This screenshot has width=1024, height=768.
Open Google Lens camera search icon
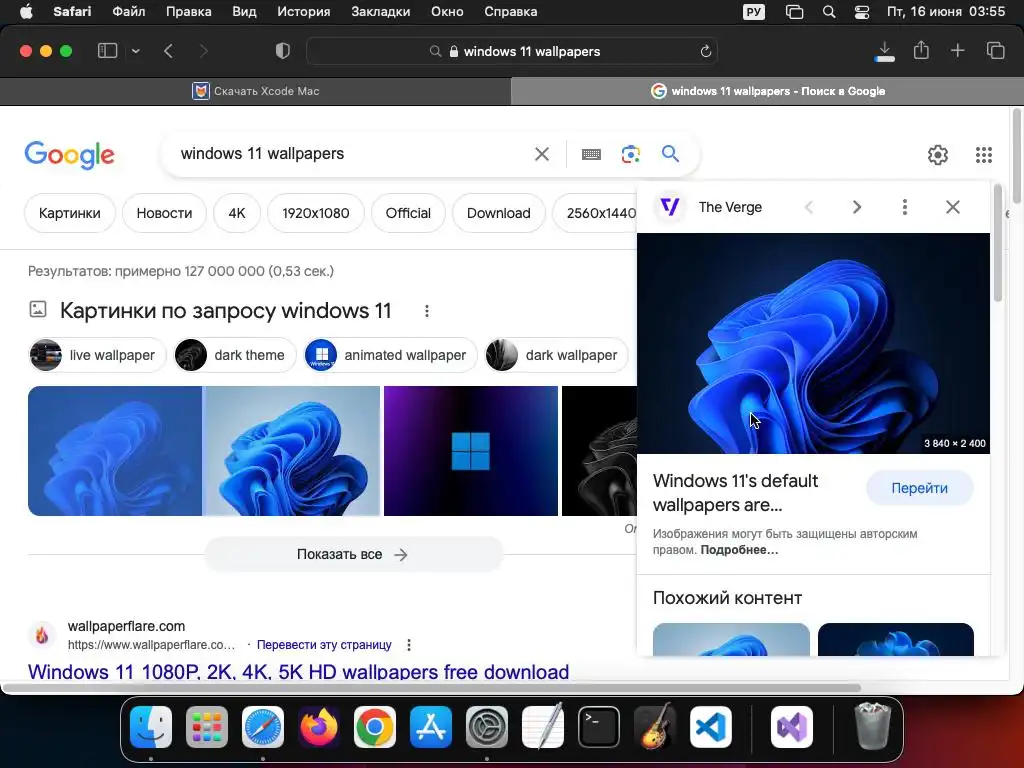click(630, 154)
